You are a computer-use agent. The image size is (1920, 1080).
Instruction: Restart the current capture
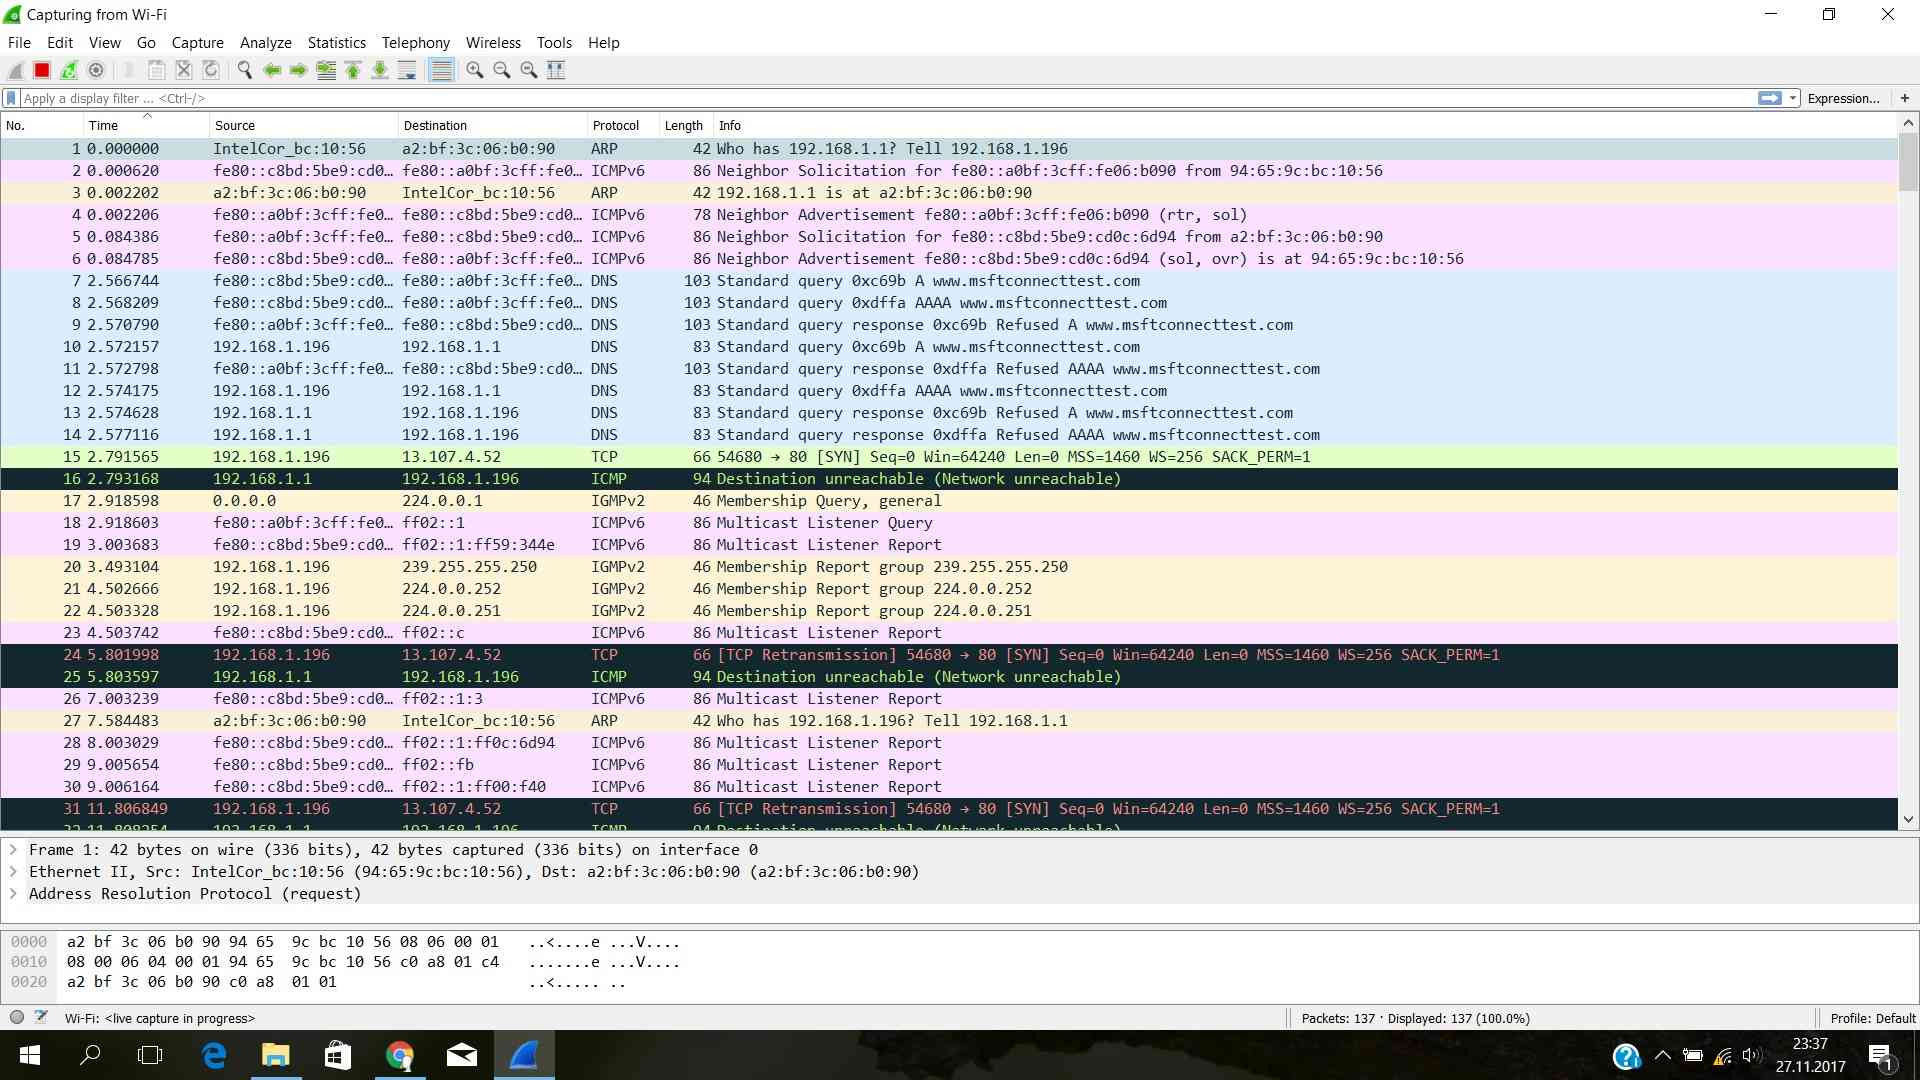point(69,70)
